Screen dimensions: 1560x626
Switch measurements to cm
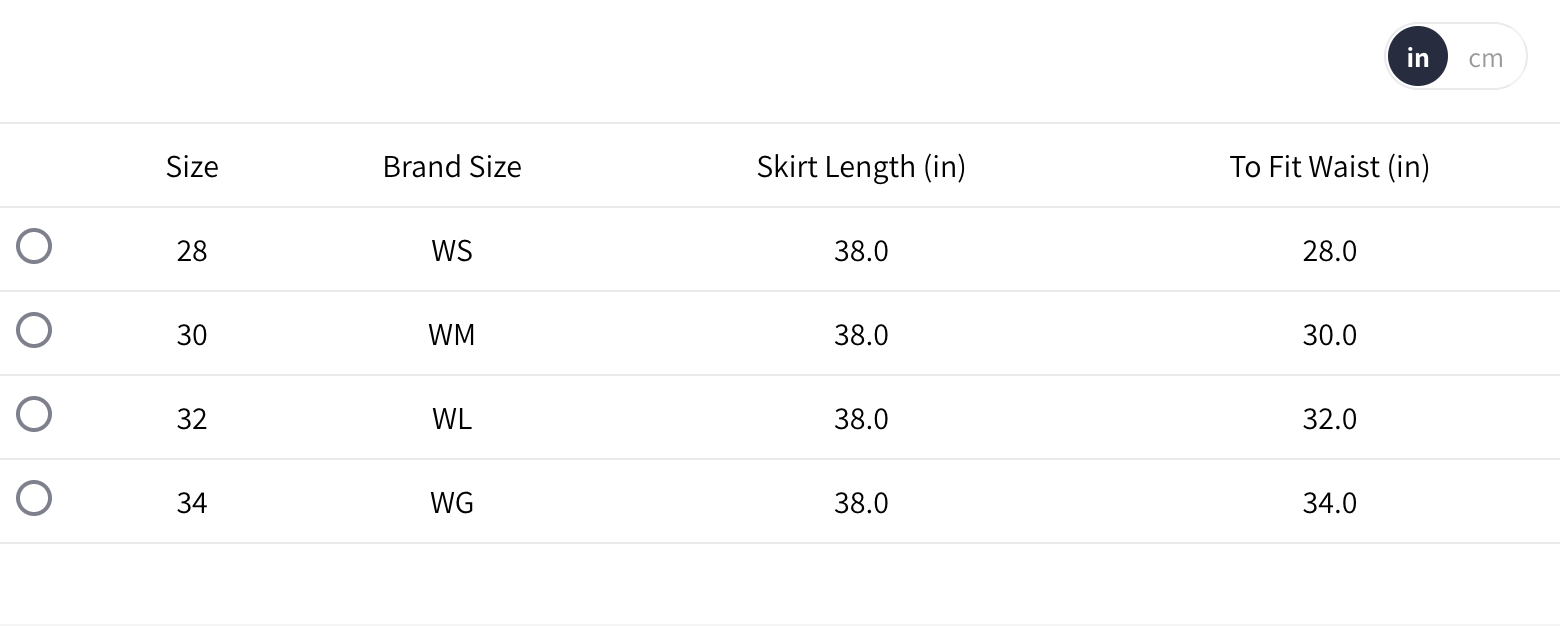pyautogui.click(x=1485, y=58)
